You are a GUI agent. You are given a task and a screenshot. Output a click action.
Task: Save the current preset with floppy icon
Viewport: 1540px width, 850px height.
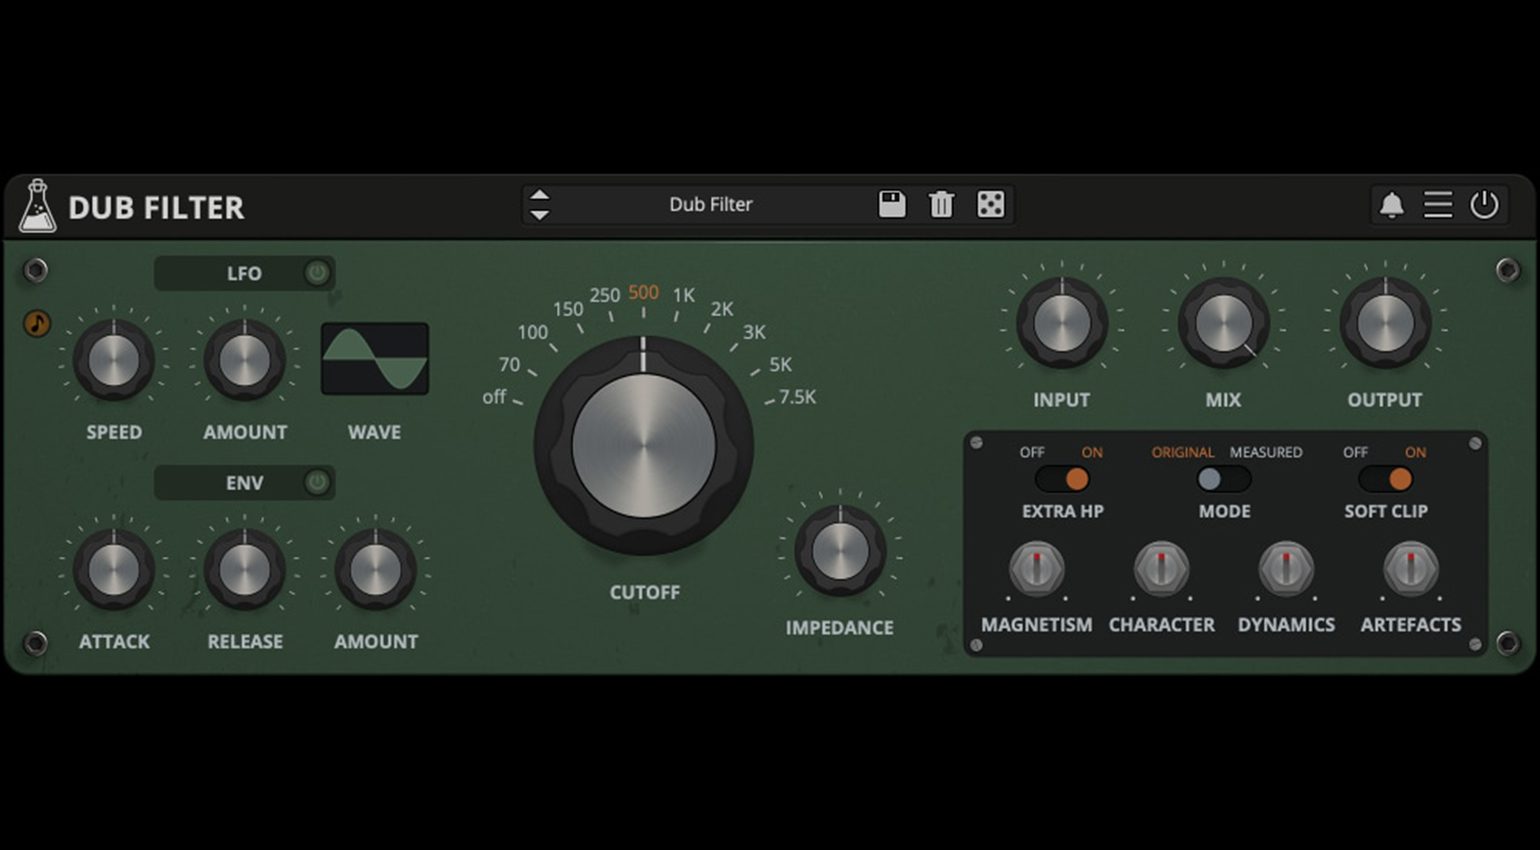pyautogui.click(x=892, y=204)
